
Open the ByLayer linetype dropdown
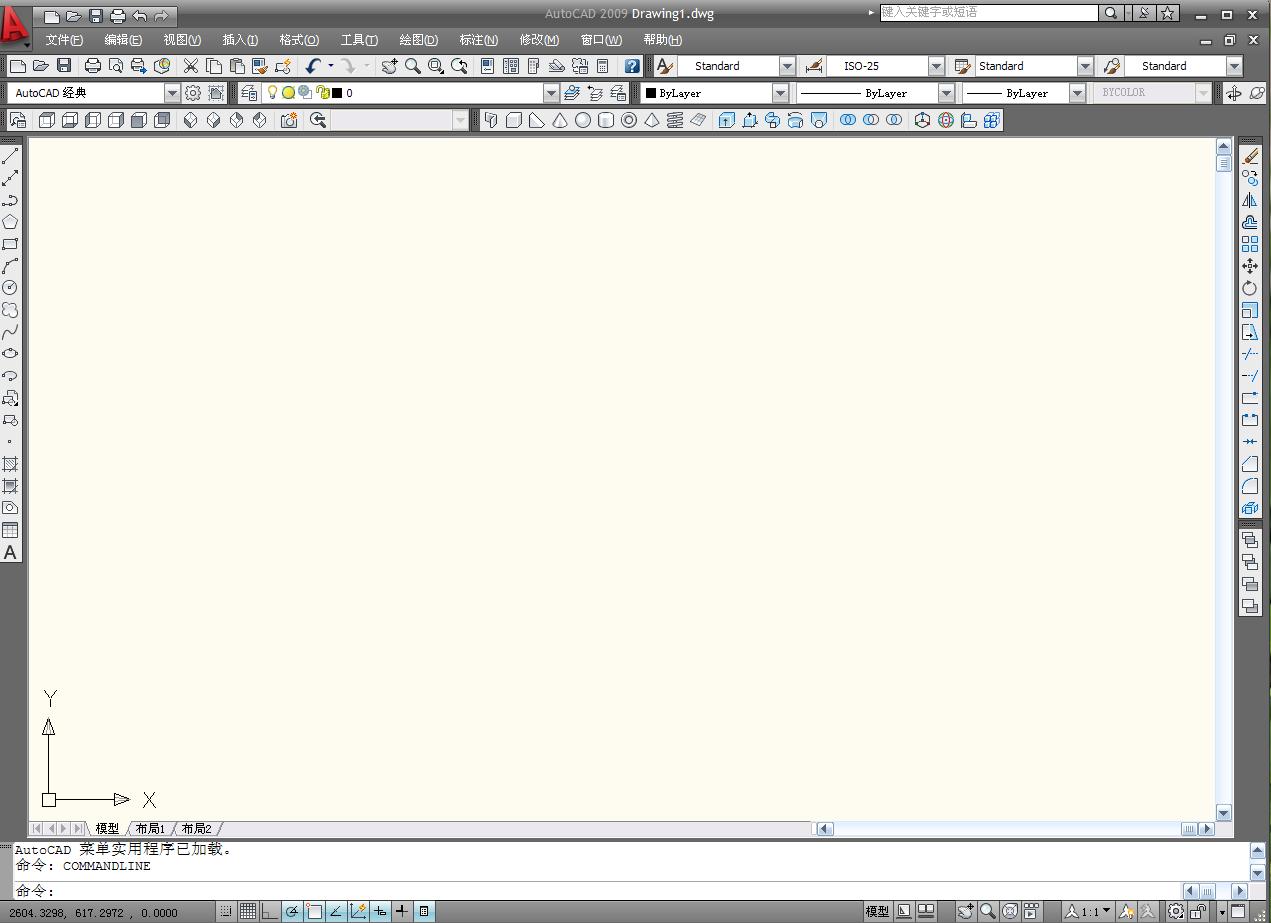[946, 93]
